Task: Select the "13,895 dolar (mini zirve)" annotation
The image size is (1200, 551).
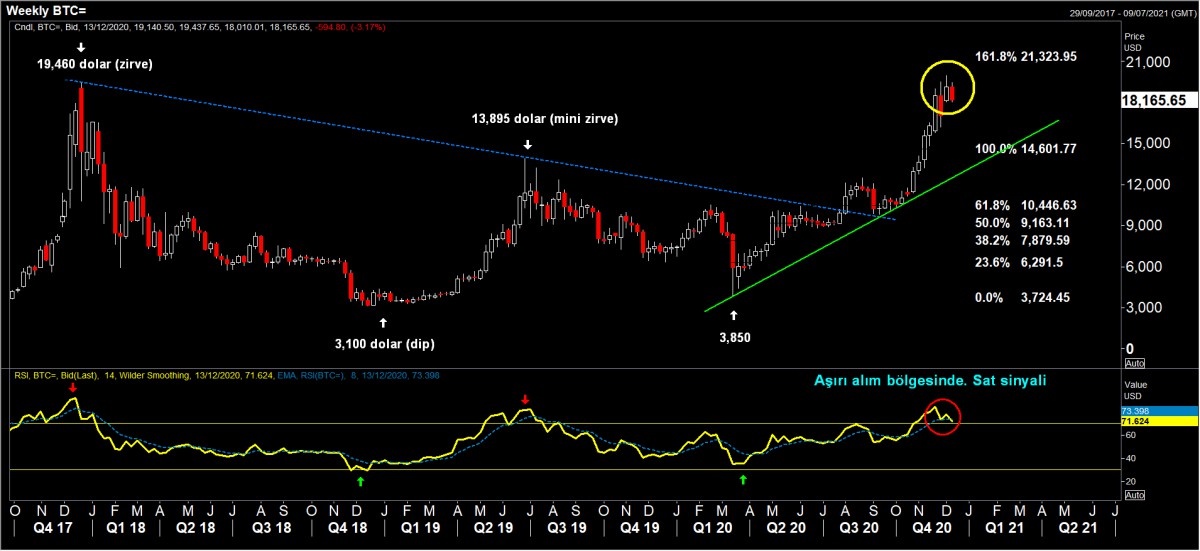Action: [545, 119]
